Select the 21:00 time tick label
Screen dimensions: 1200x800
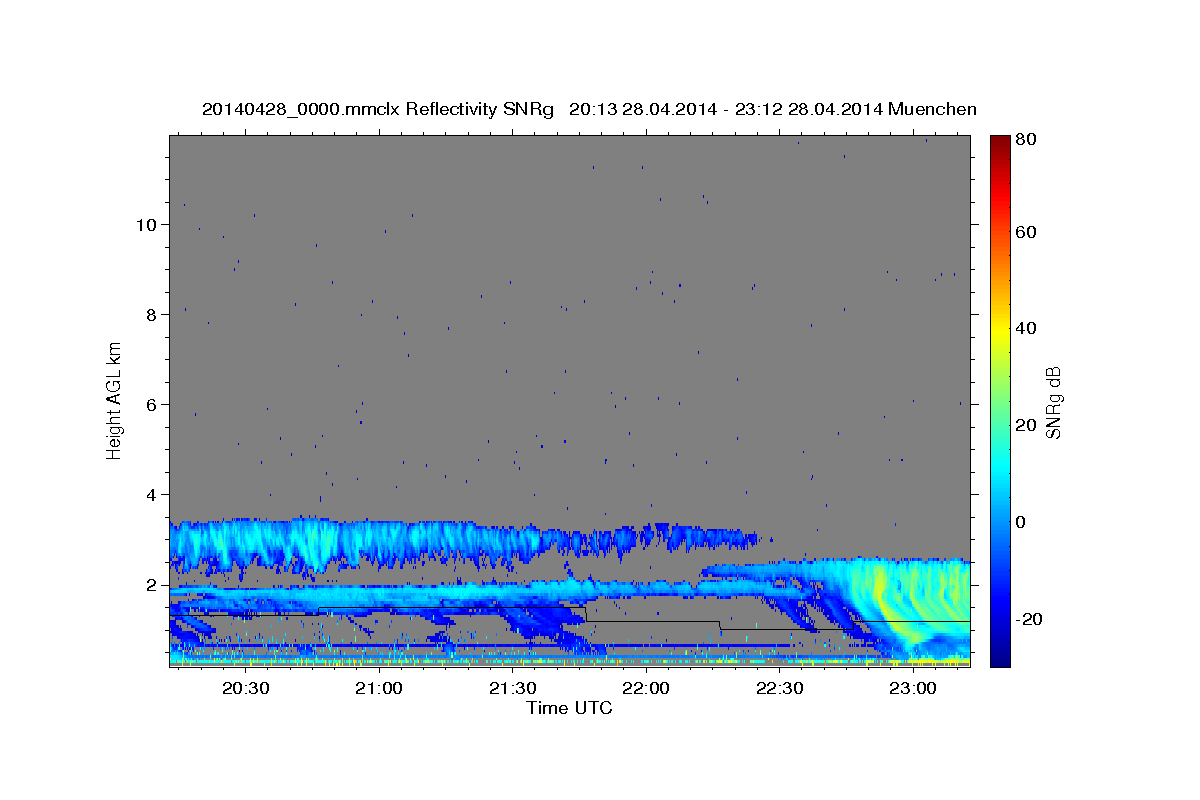pyautogui.click(x=379, y=688)
